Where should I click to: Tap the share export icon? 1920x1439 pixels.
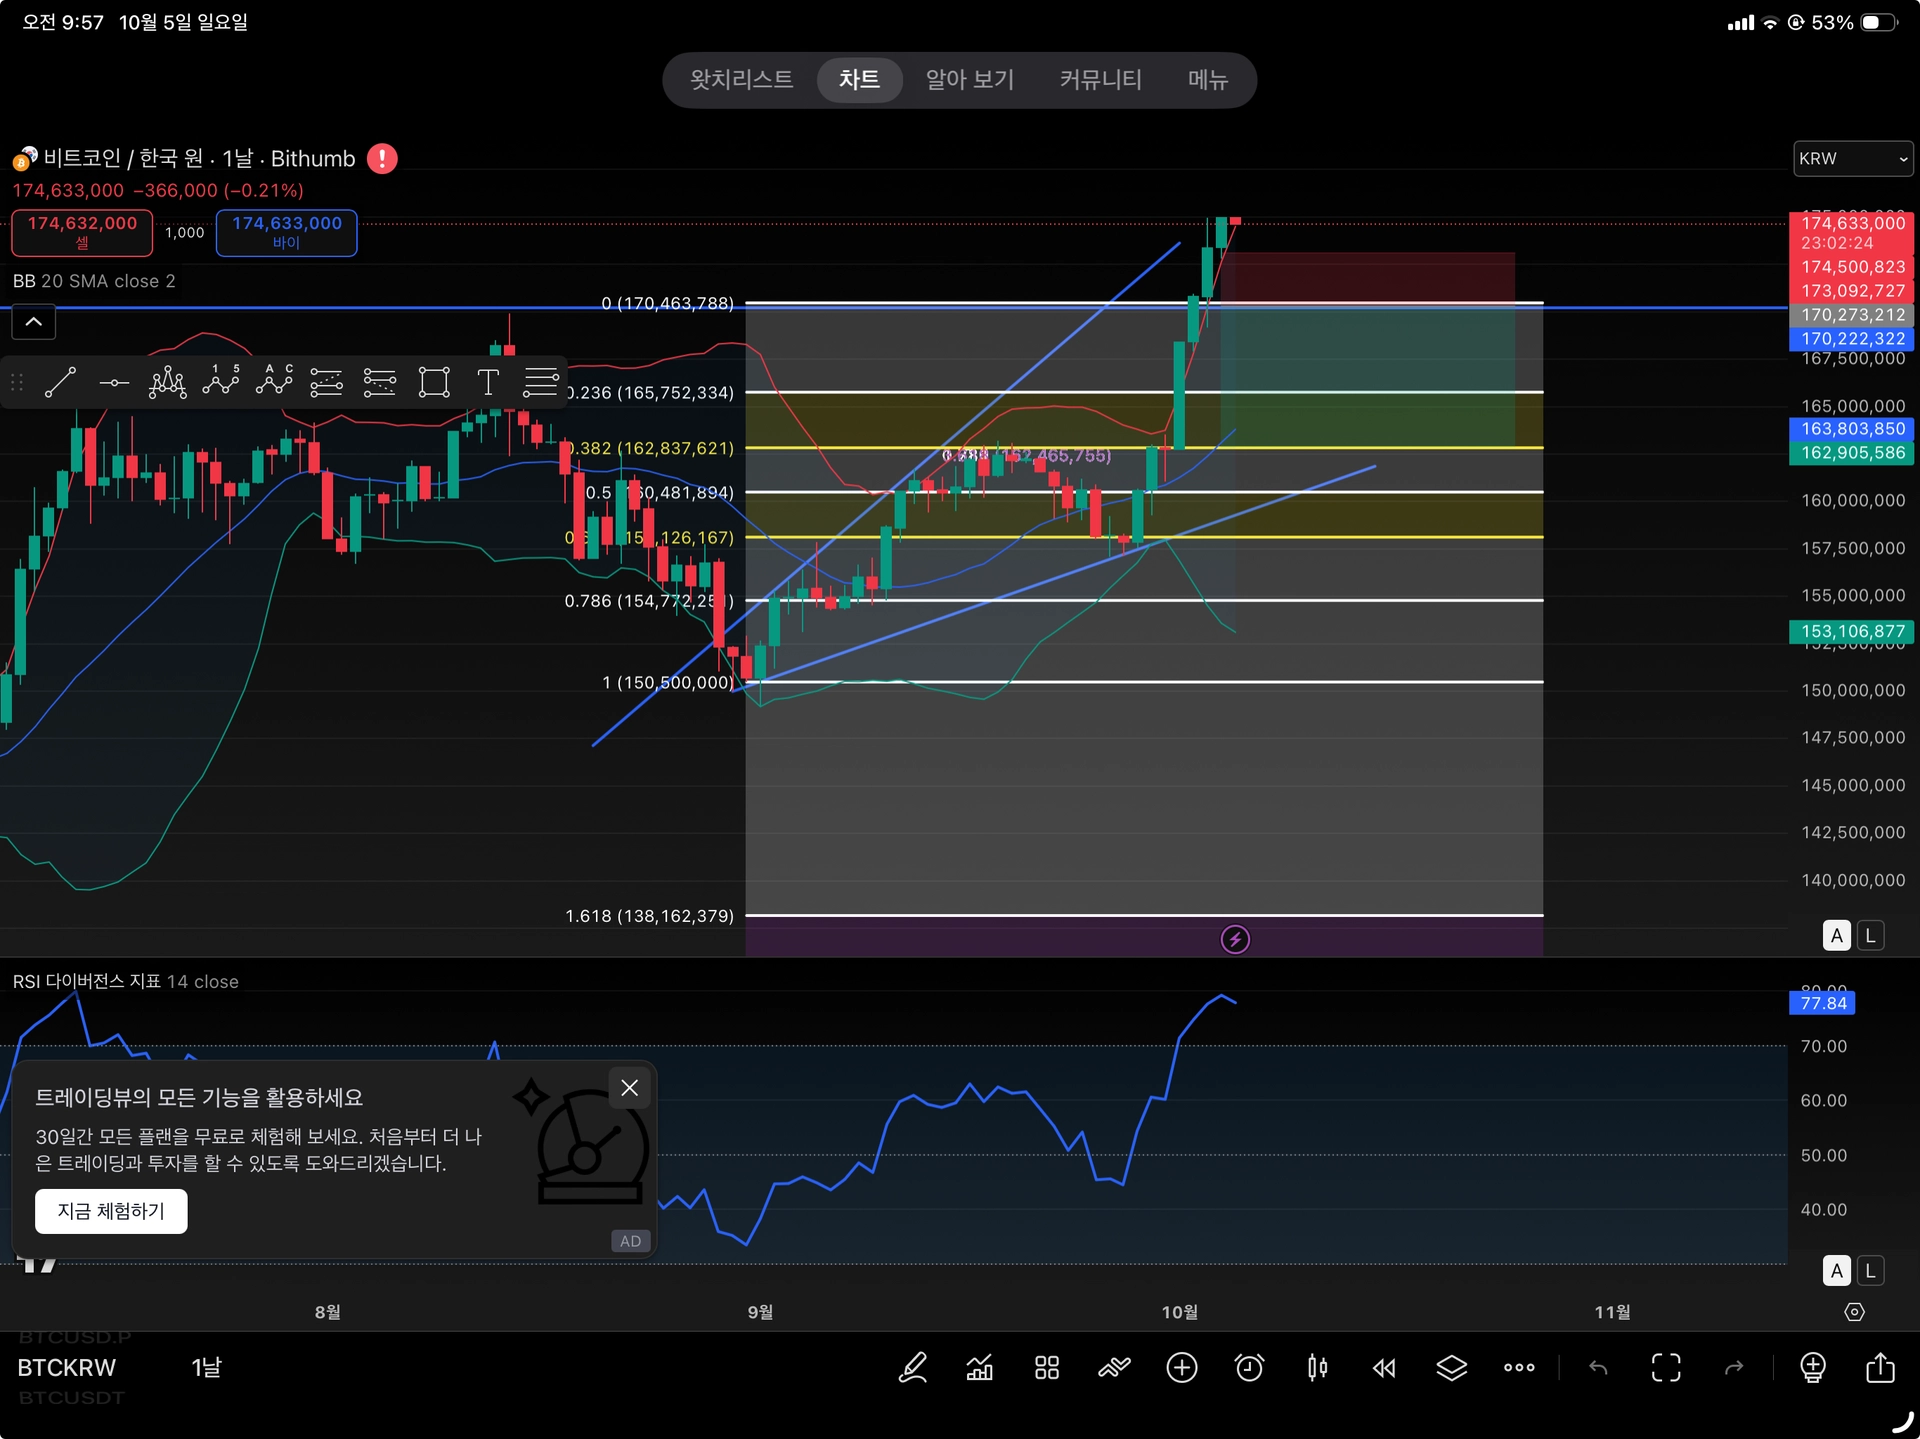pyautogui.click(x=1880, y=1367)
